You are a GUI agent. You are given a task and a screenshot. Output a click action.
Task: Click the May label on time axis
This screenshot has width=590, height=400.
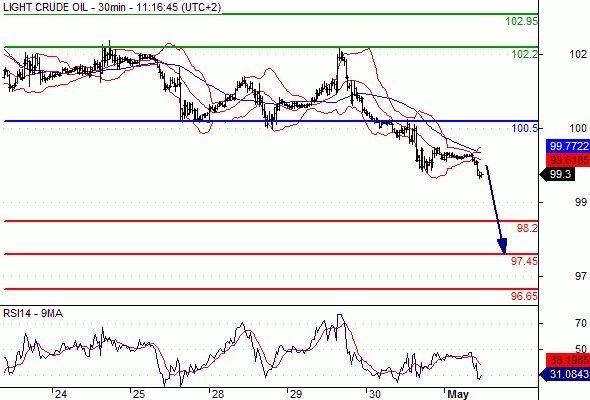tap(458, 394)
